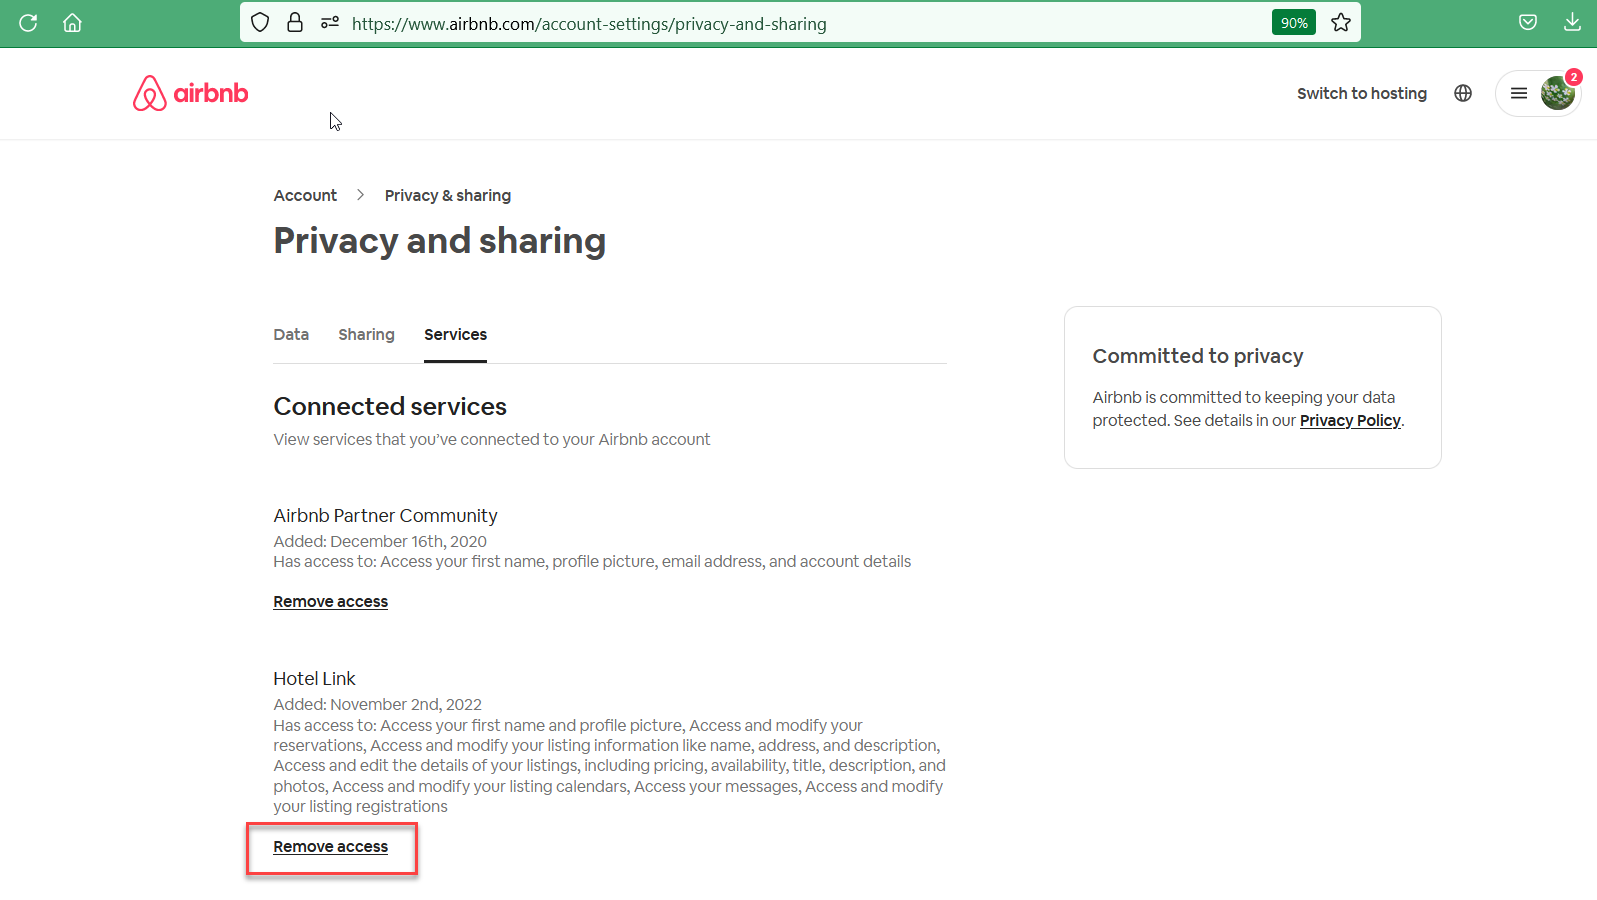Click 'Added: November 2nd, 2022' text
This screenshot has width=1597, height=900.
[x=378, y=704]
